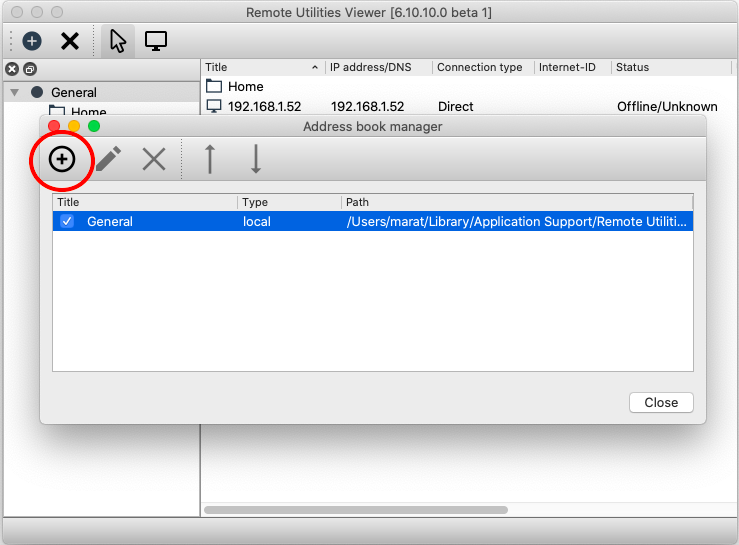Minimize the Address book manager window
Image resolution: width=739 pixels, height=545 pixels.
(74, 126)
